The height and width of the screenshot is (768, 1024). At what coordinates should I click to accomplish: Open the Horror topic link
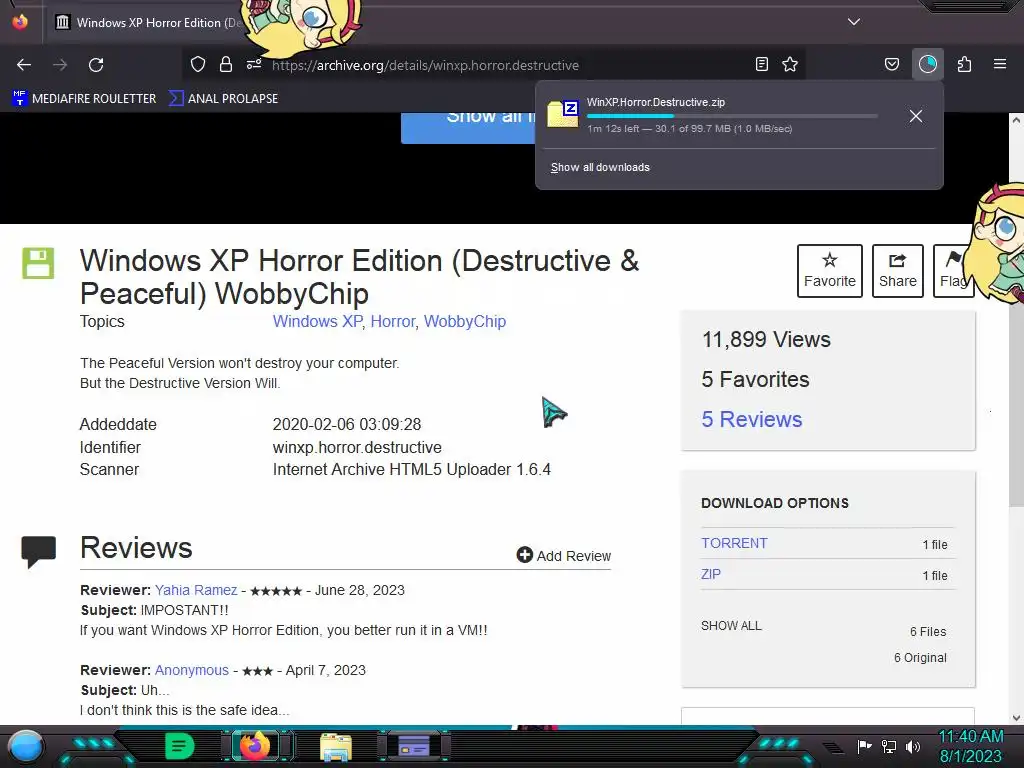(392, 321)
